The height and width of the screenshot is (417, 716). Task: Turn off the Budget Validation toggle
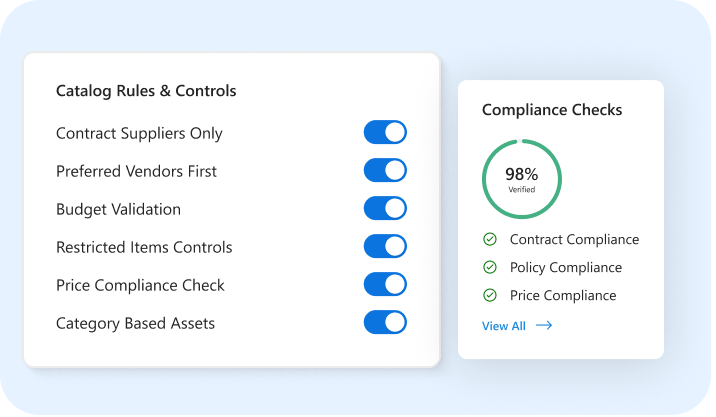(x=385, y=208)
